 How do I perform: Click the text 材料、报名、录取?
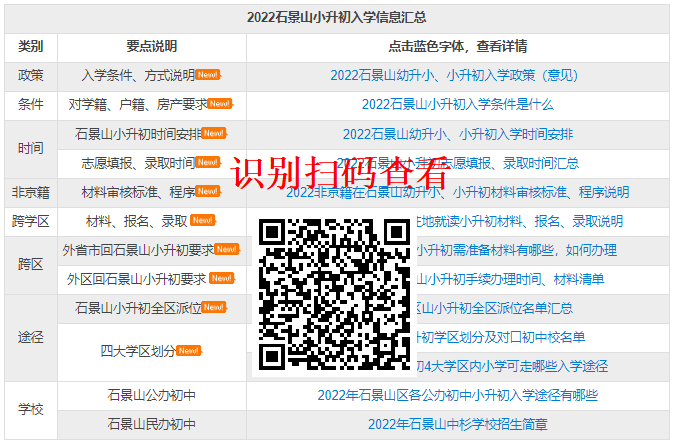pyautogui.click(x=137, y=221)
